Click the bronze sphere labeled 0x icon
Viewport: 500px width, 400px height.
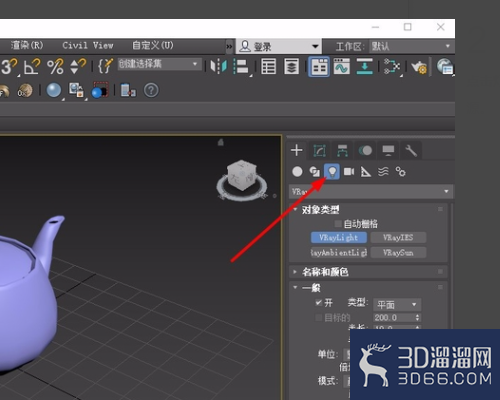coord(25,90)
